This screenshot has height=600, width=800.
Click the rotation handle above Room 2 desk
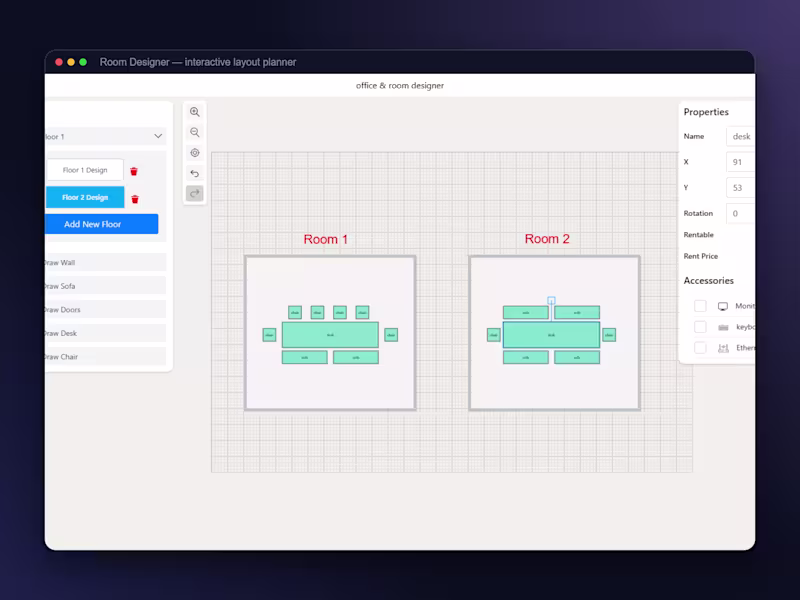[x=551, y=301]
